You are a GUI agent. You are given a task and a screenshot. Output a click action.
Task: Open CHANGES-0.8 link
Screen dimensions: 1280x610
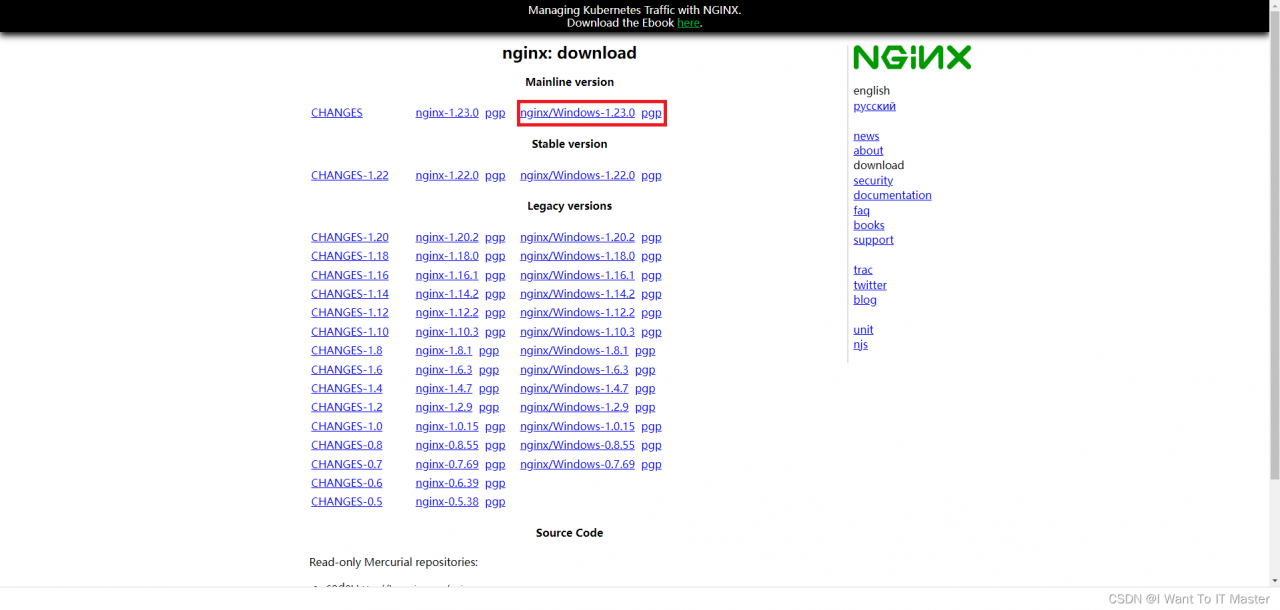tap(346, 445)
